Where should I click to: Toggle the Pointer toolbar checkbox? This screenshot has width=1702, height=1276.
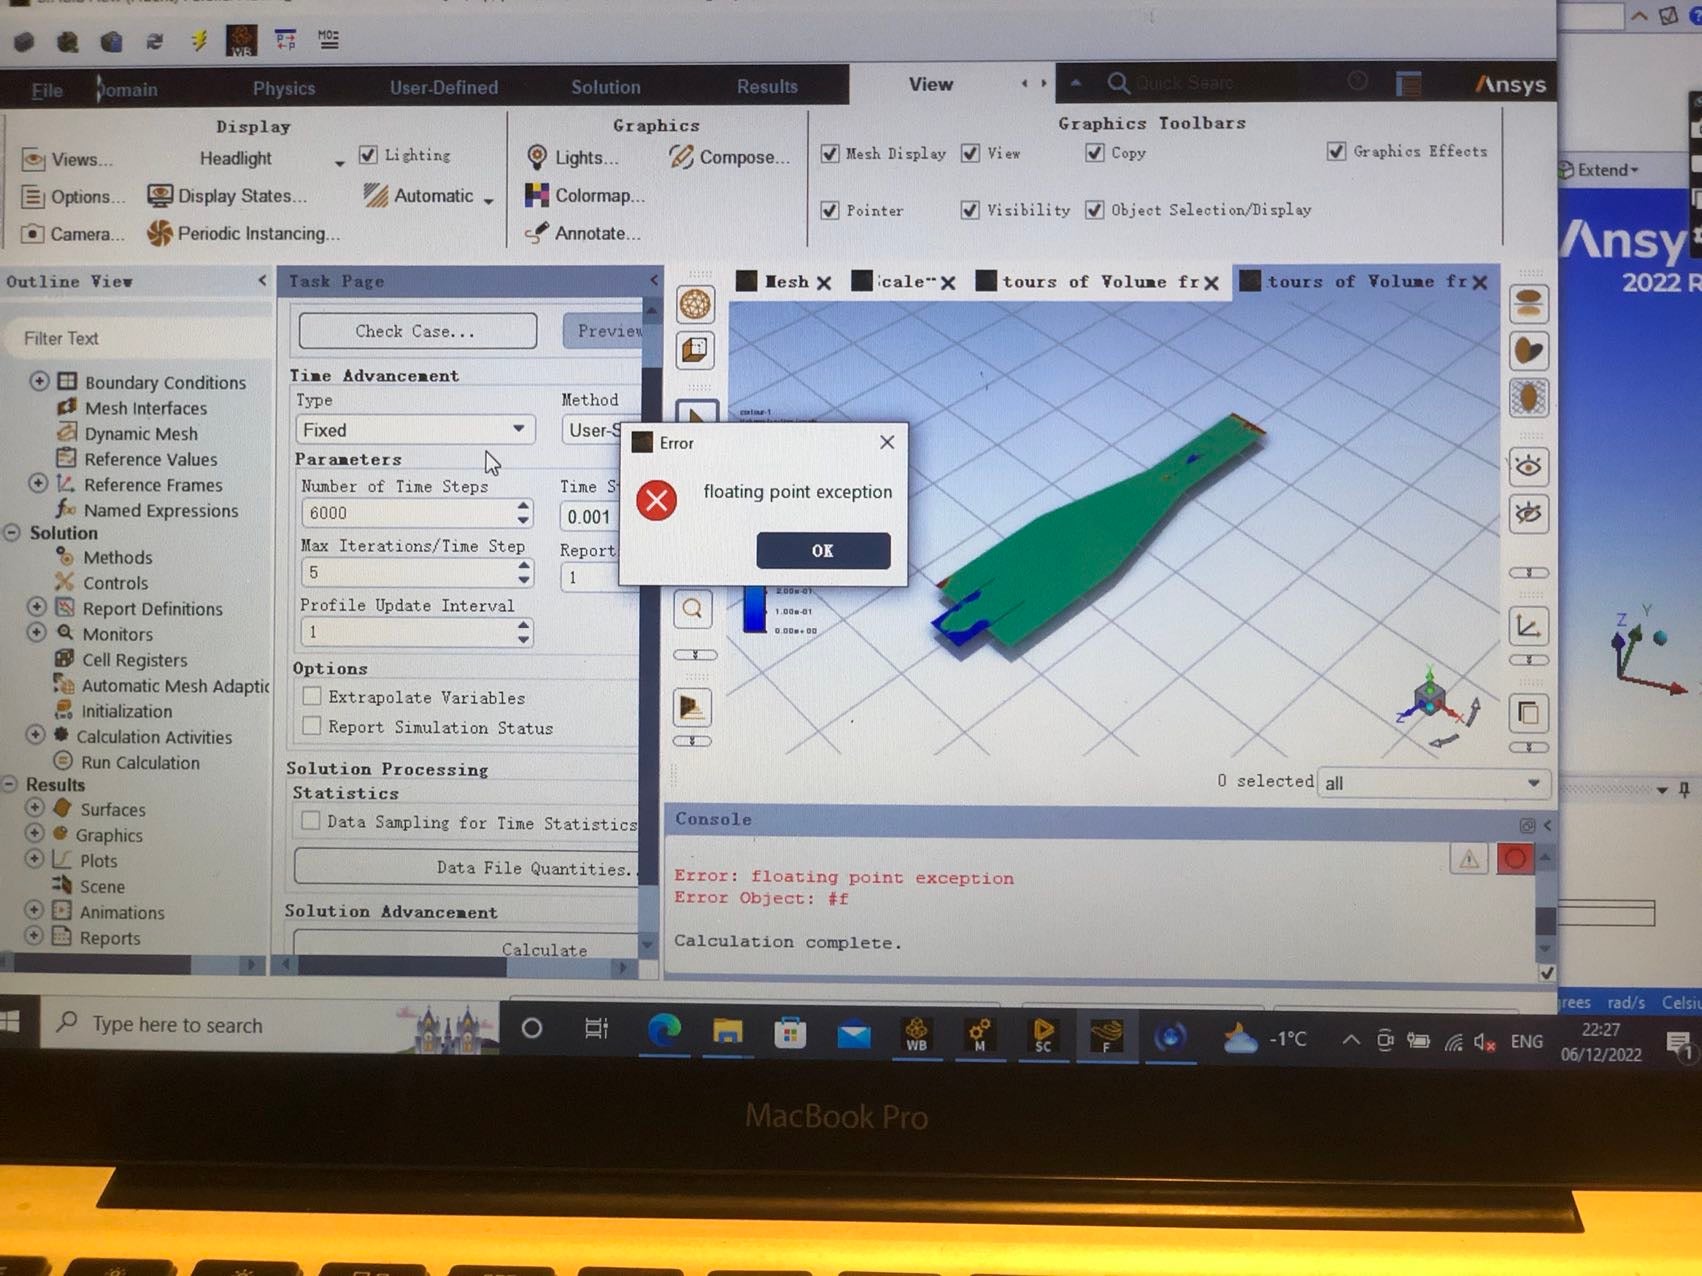coord(829,210)
